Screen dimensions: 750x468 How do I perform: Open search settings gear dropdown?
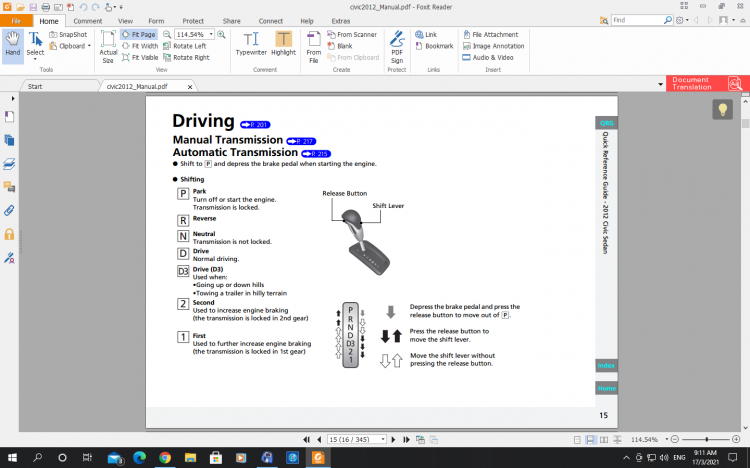coord(682,20)
